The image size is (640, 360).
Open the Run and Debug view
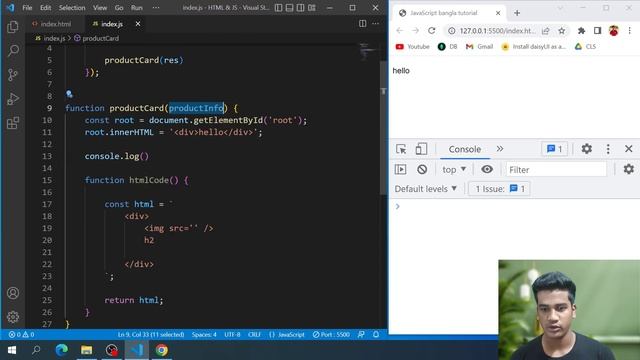point(13,99)
